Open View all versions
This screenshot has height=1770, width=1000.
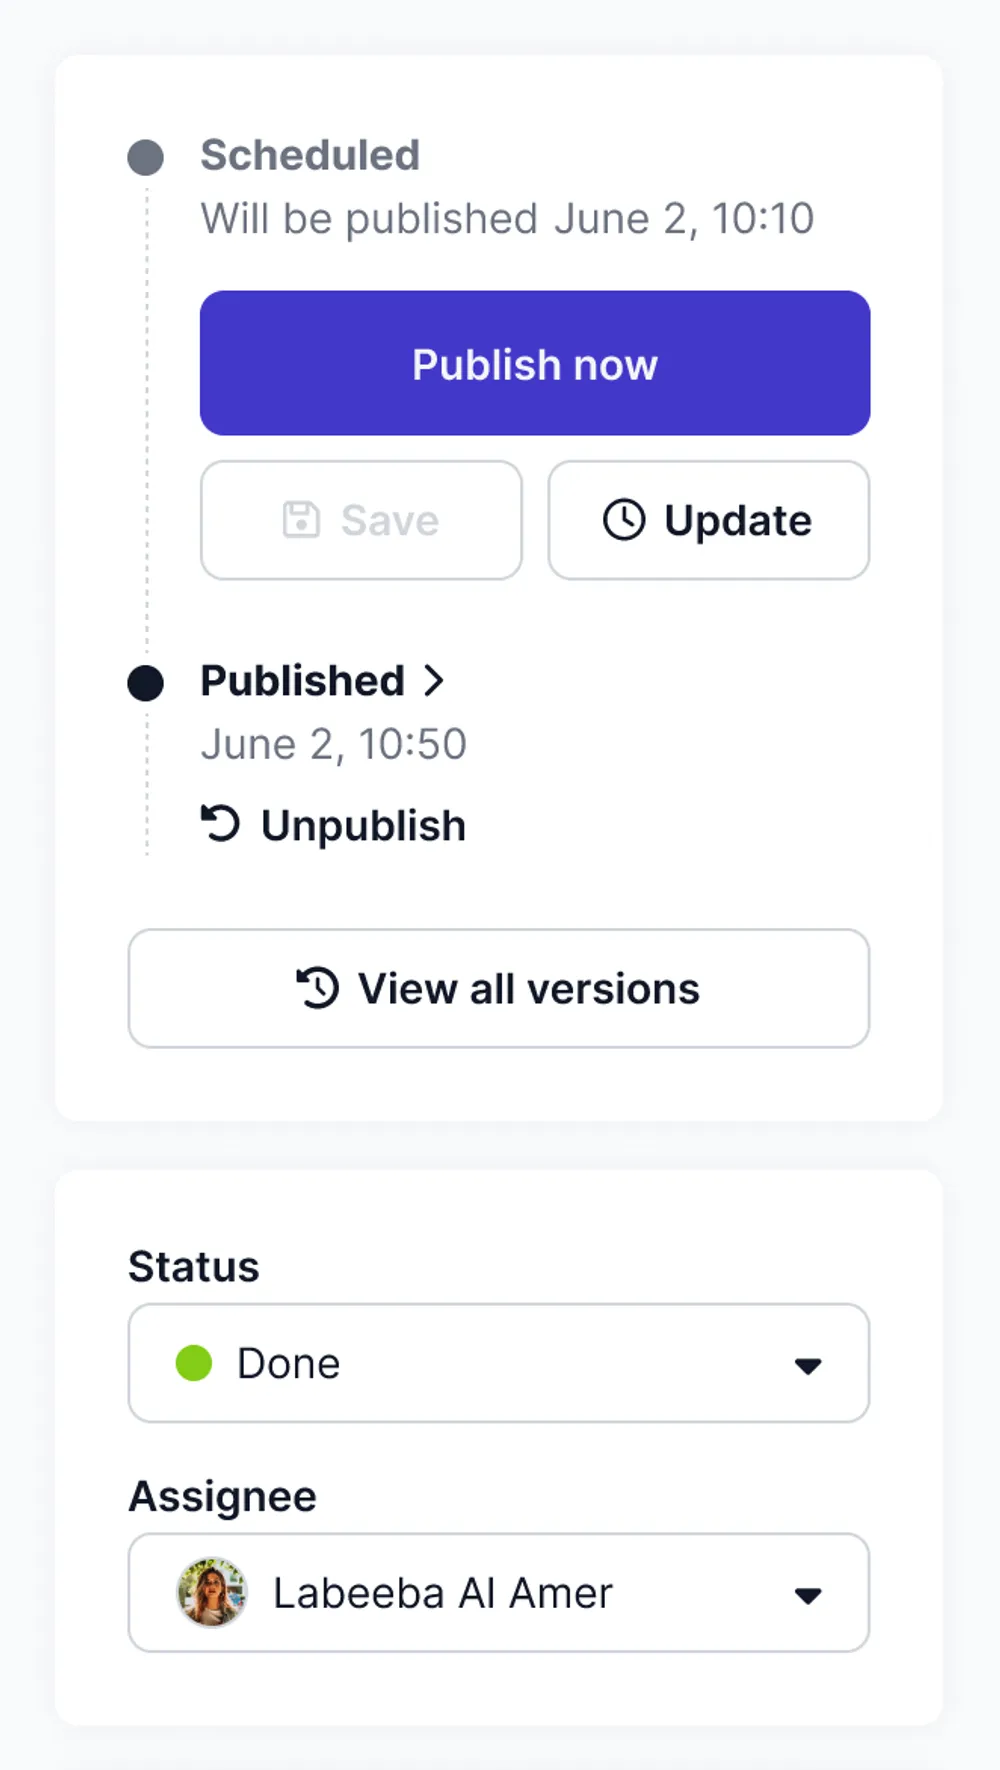(528, 989)
